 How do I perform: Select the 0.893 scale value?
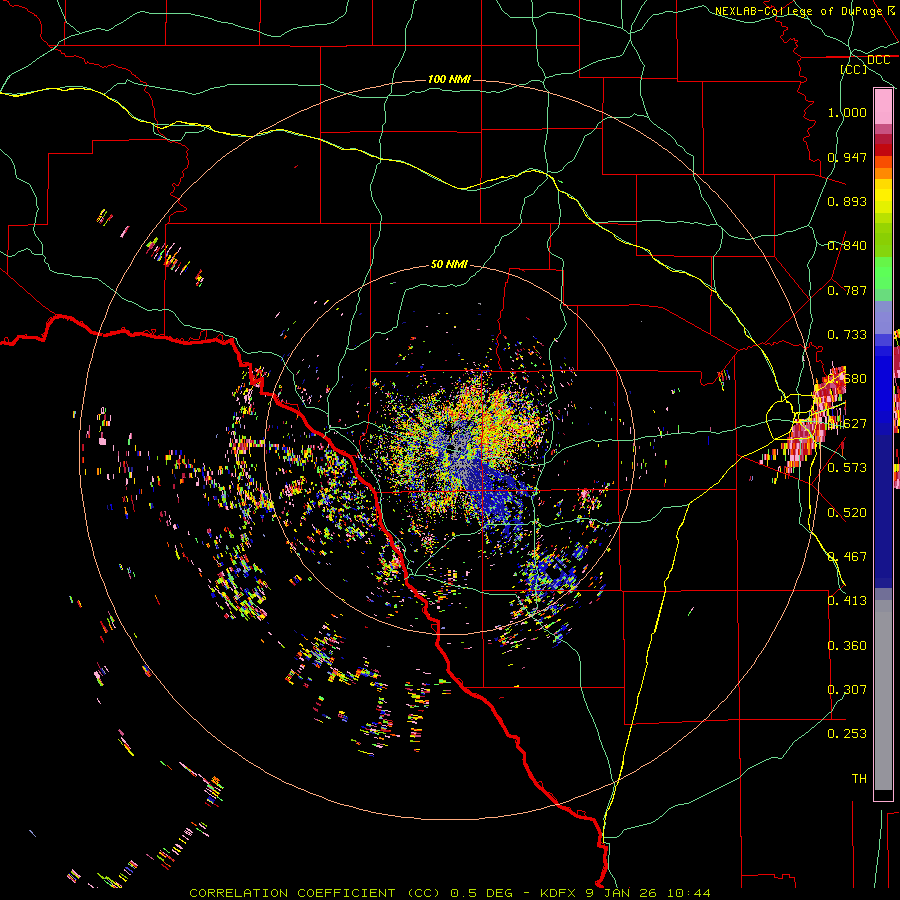point(847,201)
